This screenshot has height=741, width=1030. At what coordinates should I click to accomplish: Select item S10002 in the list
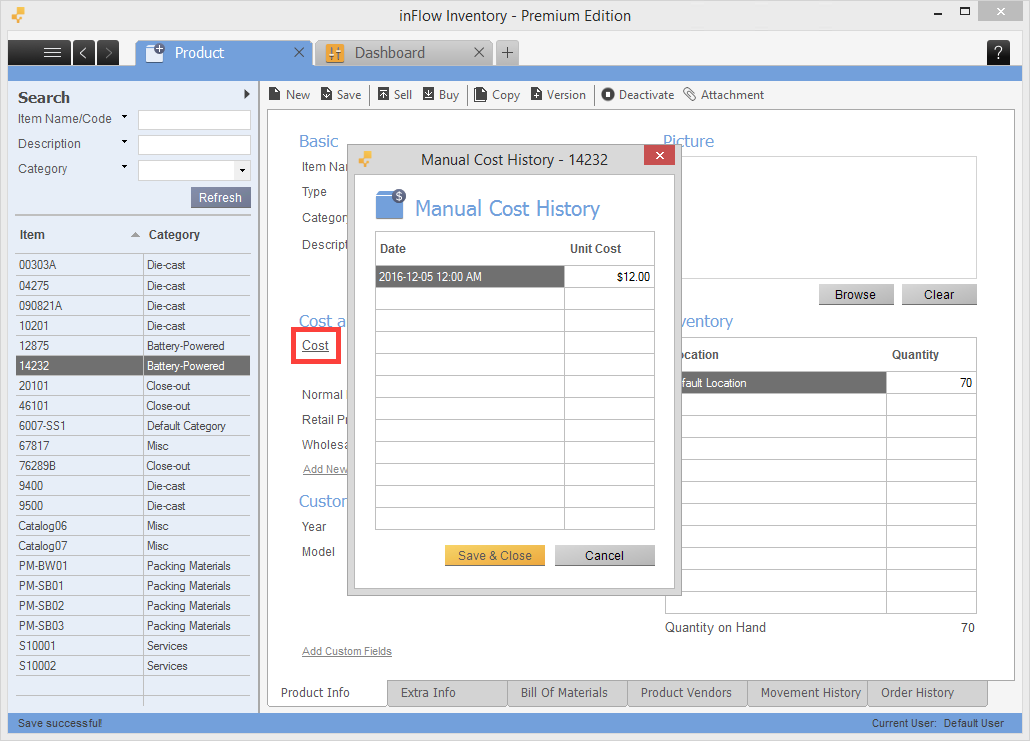(133, 665)
